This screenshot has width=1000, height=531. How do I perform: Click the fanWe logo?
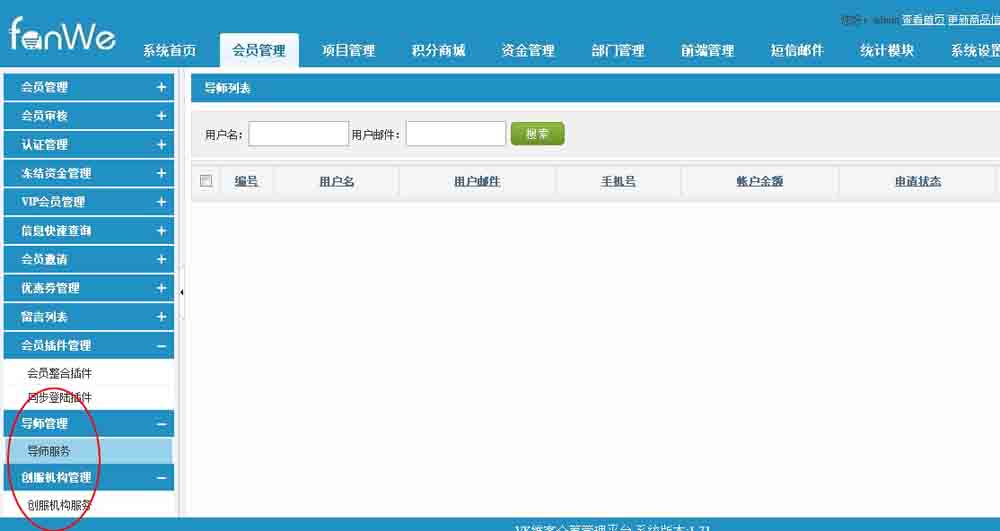(x=62, y=35)
